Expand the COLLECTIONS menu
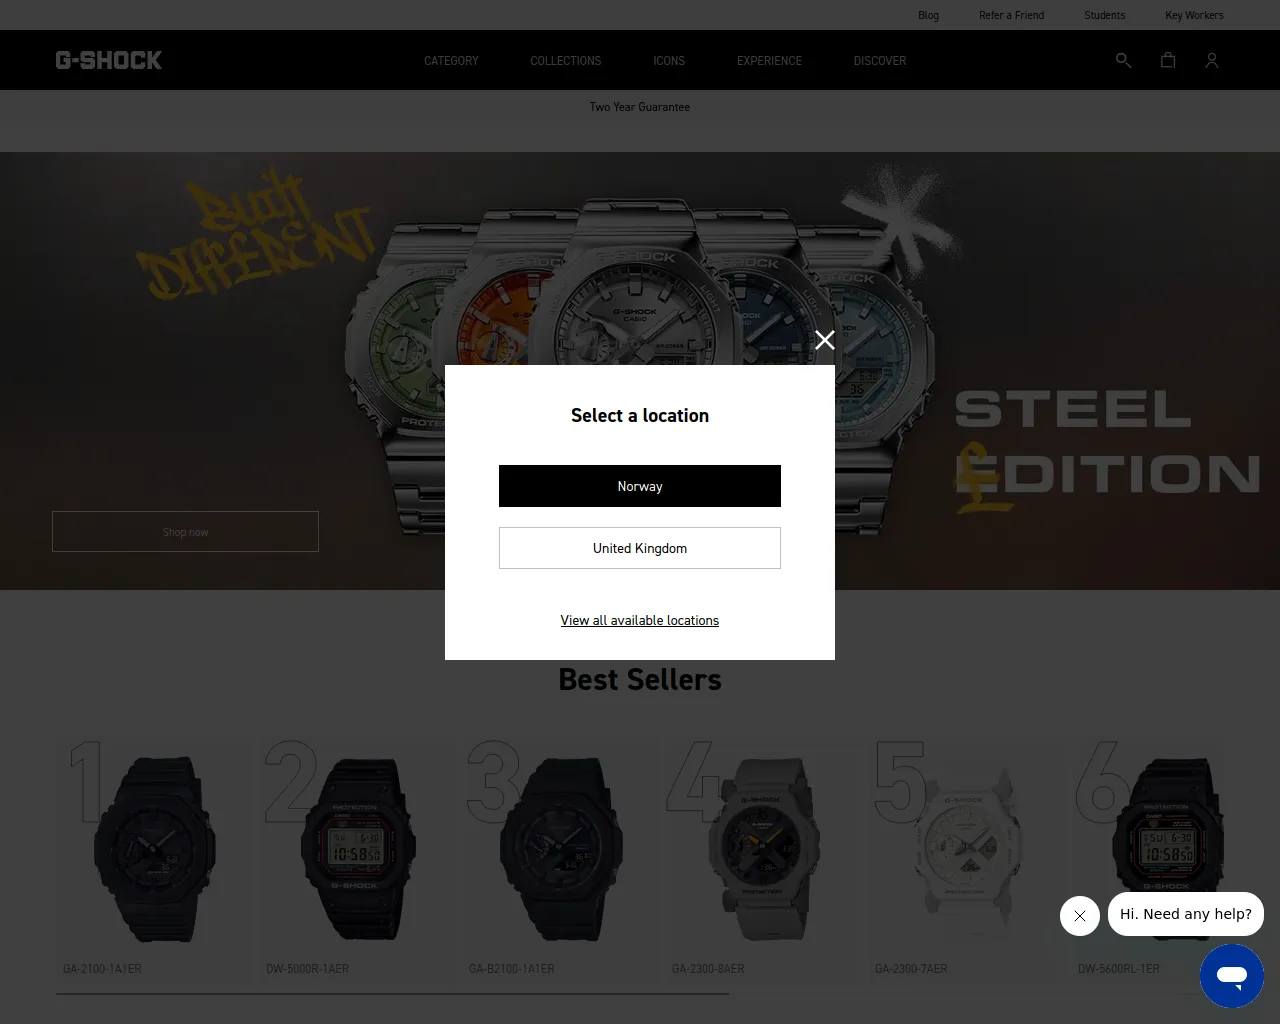 pyautogui.click(x=566, y=61)
